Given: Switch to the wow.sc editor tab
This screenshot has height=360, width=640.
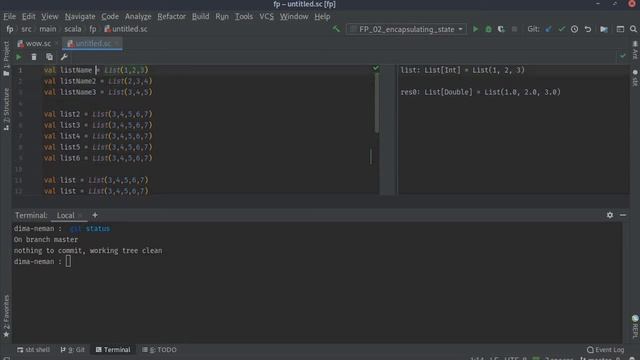Looking at the screenshot, I should (35, 43).
